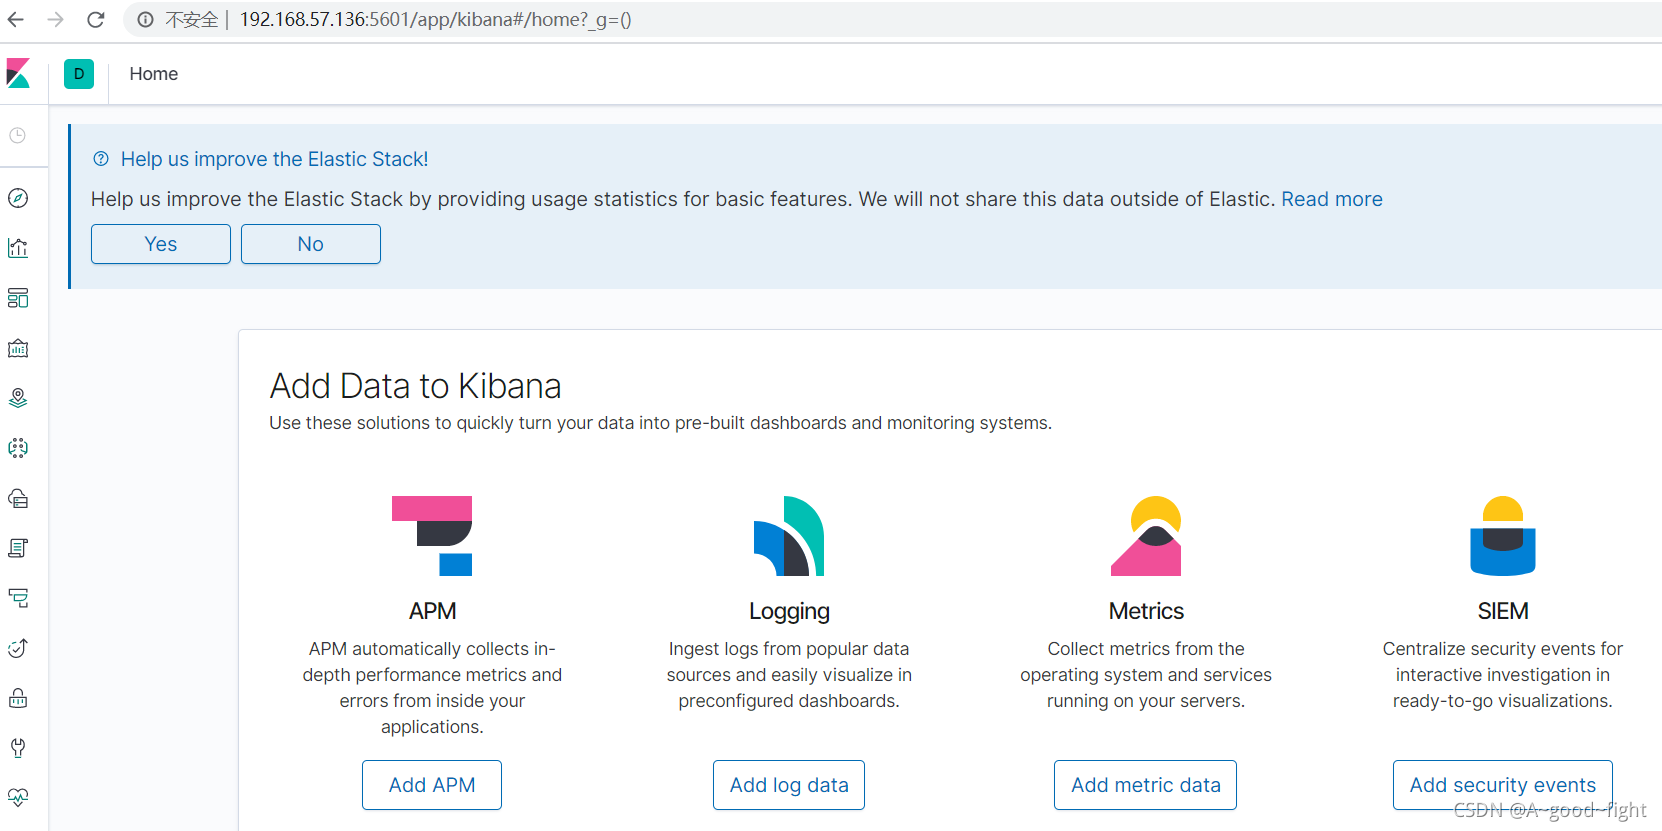Decline usage statistics with No
Image resolution: width=1662 pixels, height=831 pixels.
[x=311, y=244]
